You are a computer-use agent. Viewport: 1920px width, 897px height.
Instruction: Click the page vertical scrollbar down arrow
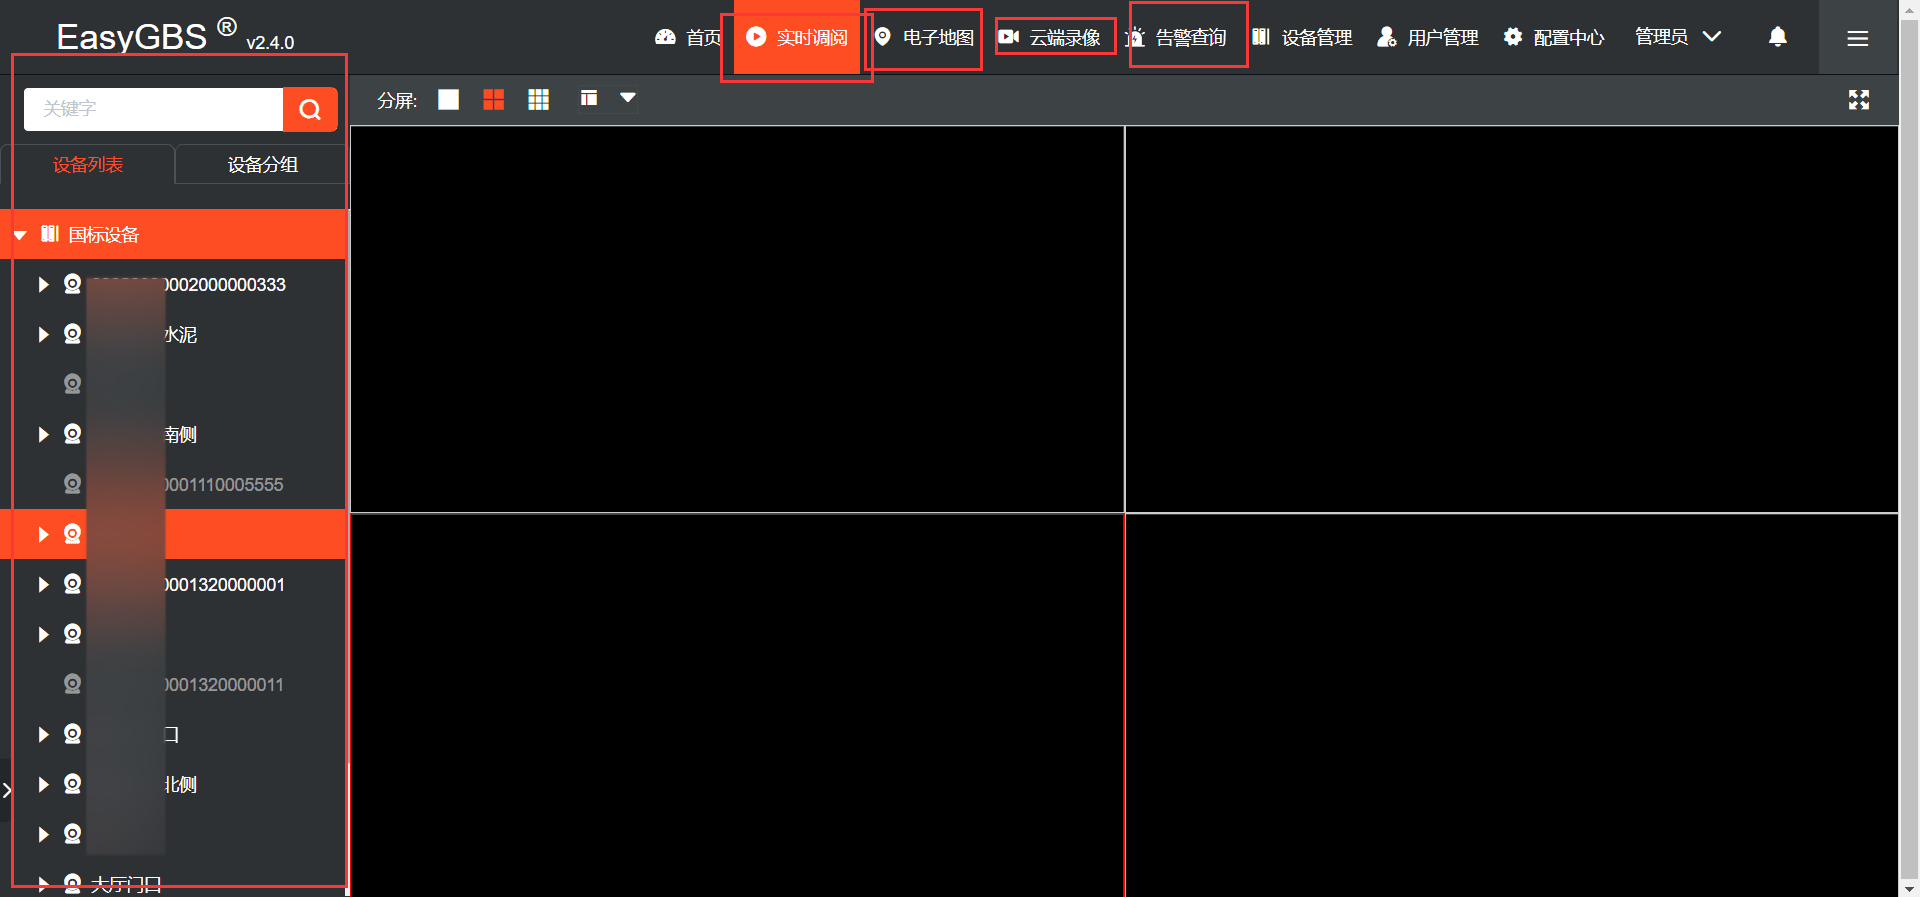[x=1909, y=888]
